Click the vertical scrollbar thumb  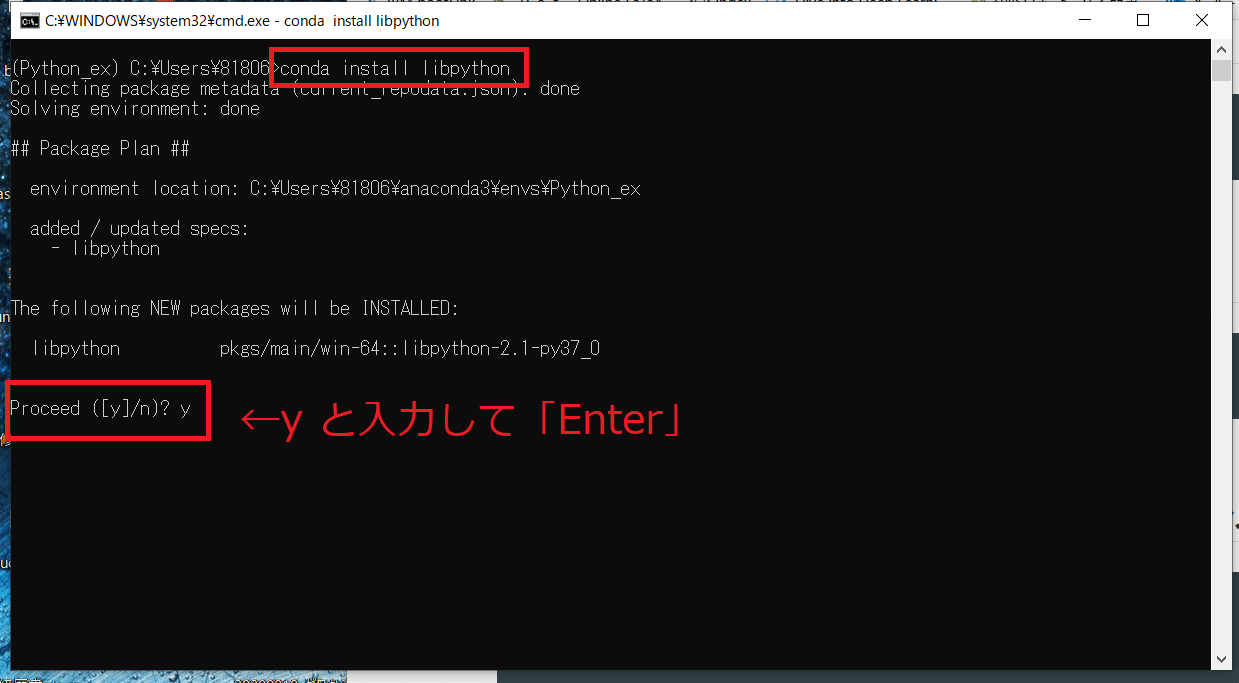pyautogui.click(x=1221, y=70)
